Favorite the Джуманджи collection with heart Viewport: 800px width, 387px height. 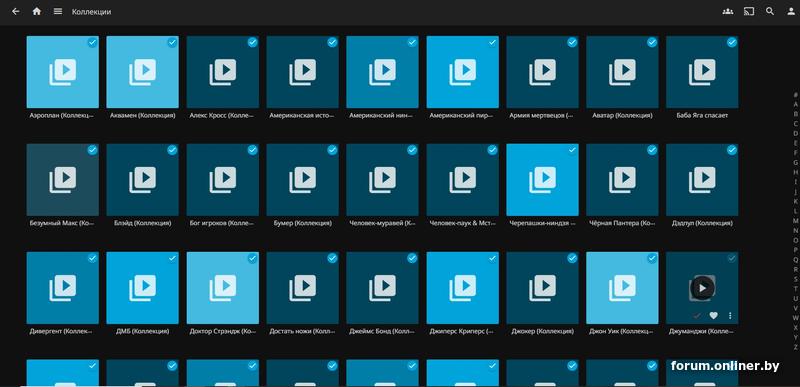click(x=713, y=316)
